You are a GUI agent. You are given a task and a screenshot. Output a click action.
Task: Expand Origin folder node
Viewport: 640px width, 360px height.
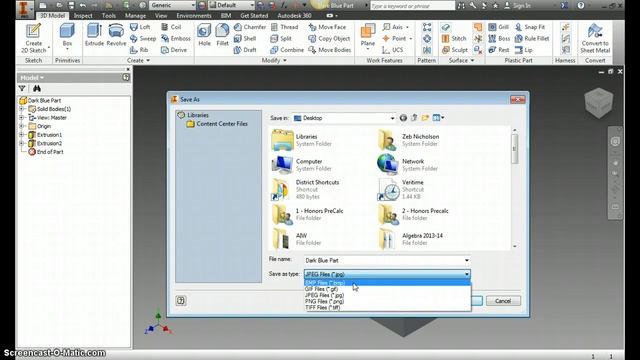[x=22, y=126]
